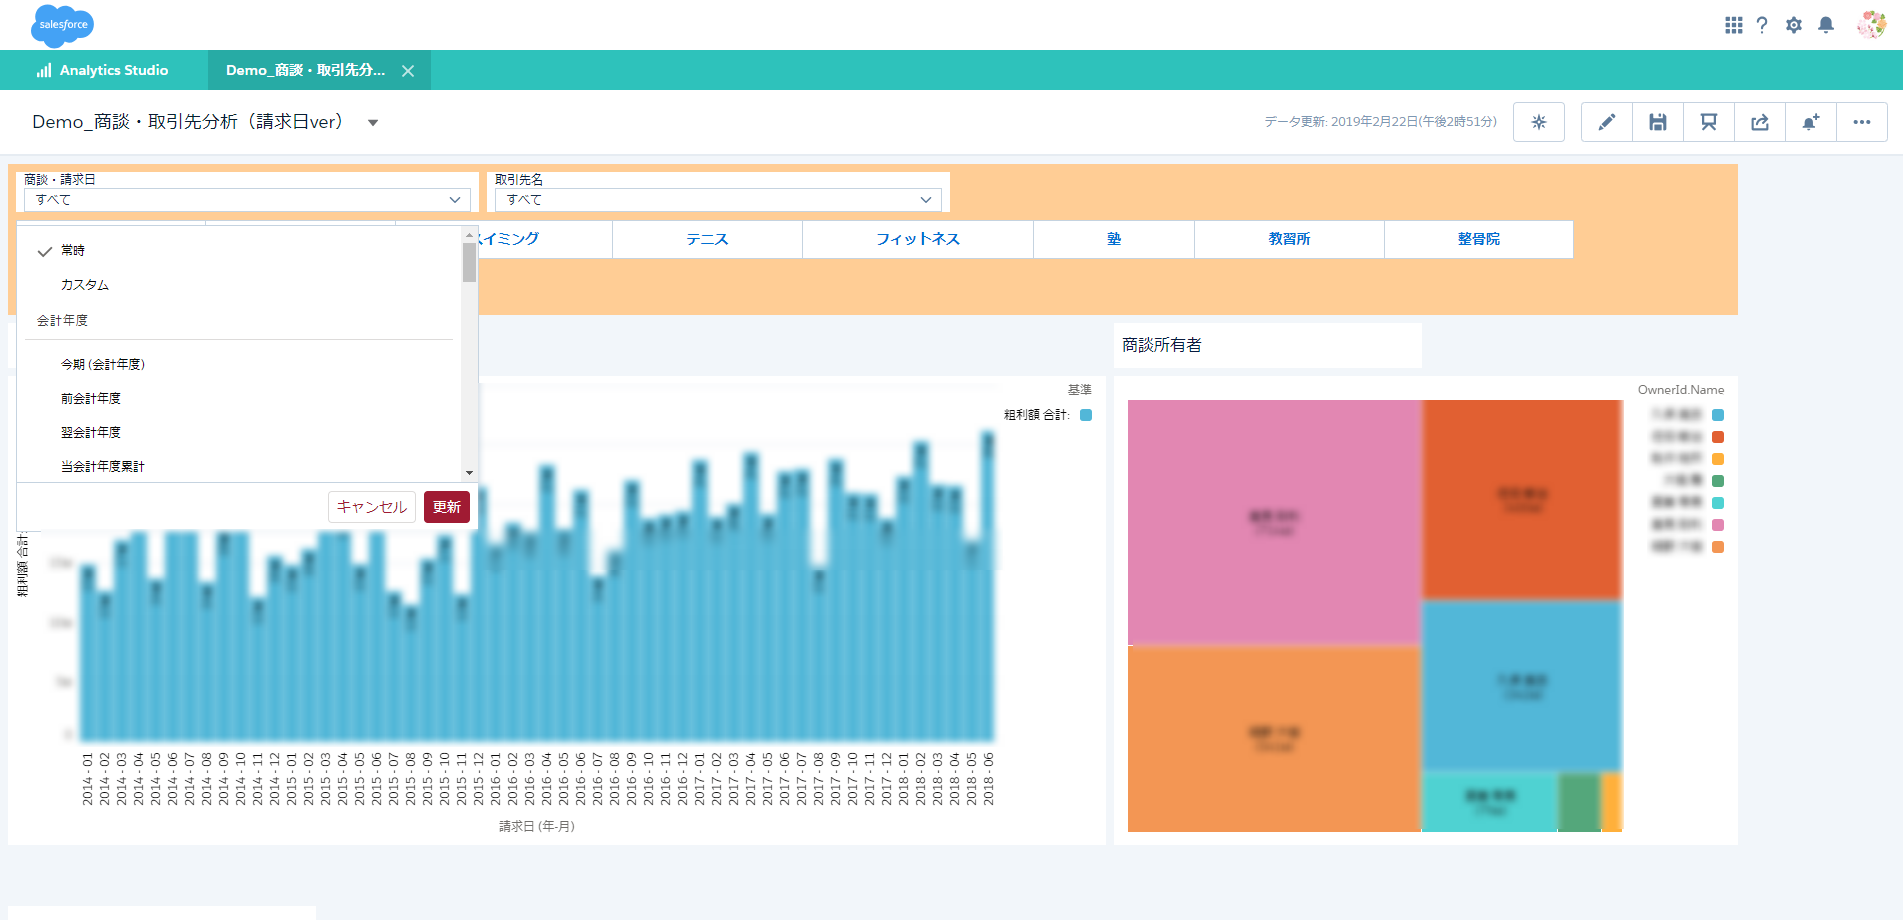Click the share arrow icon

(1760, 122)
